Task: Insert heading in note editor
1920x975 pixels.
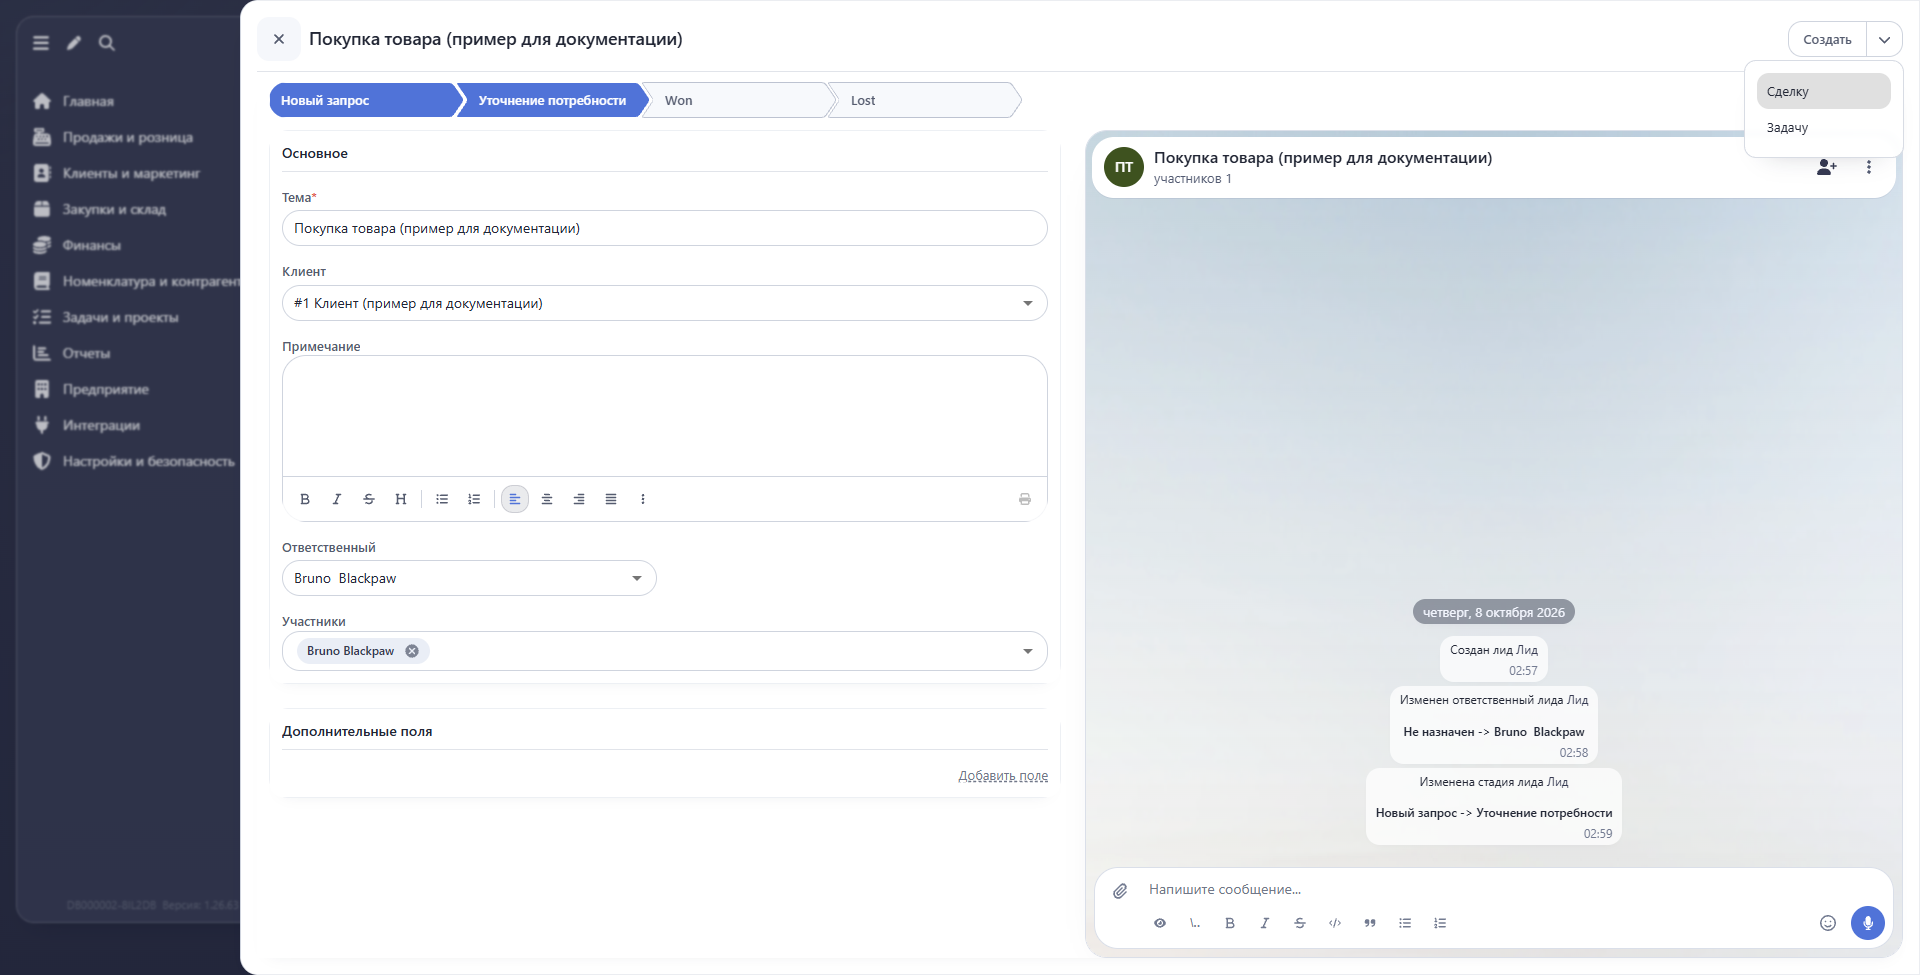Action: tap(401, 499)
